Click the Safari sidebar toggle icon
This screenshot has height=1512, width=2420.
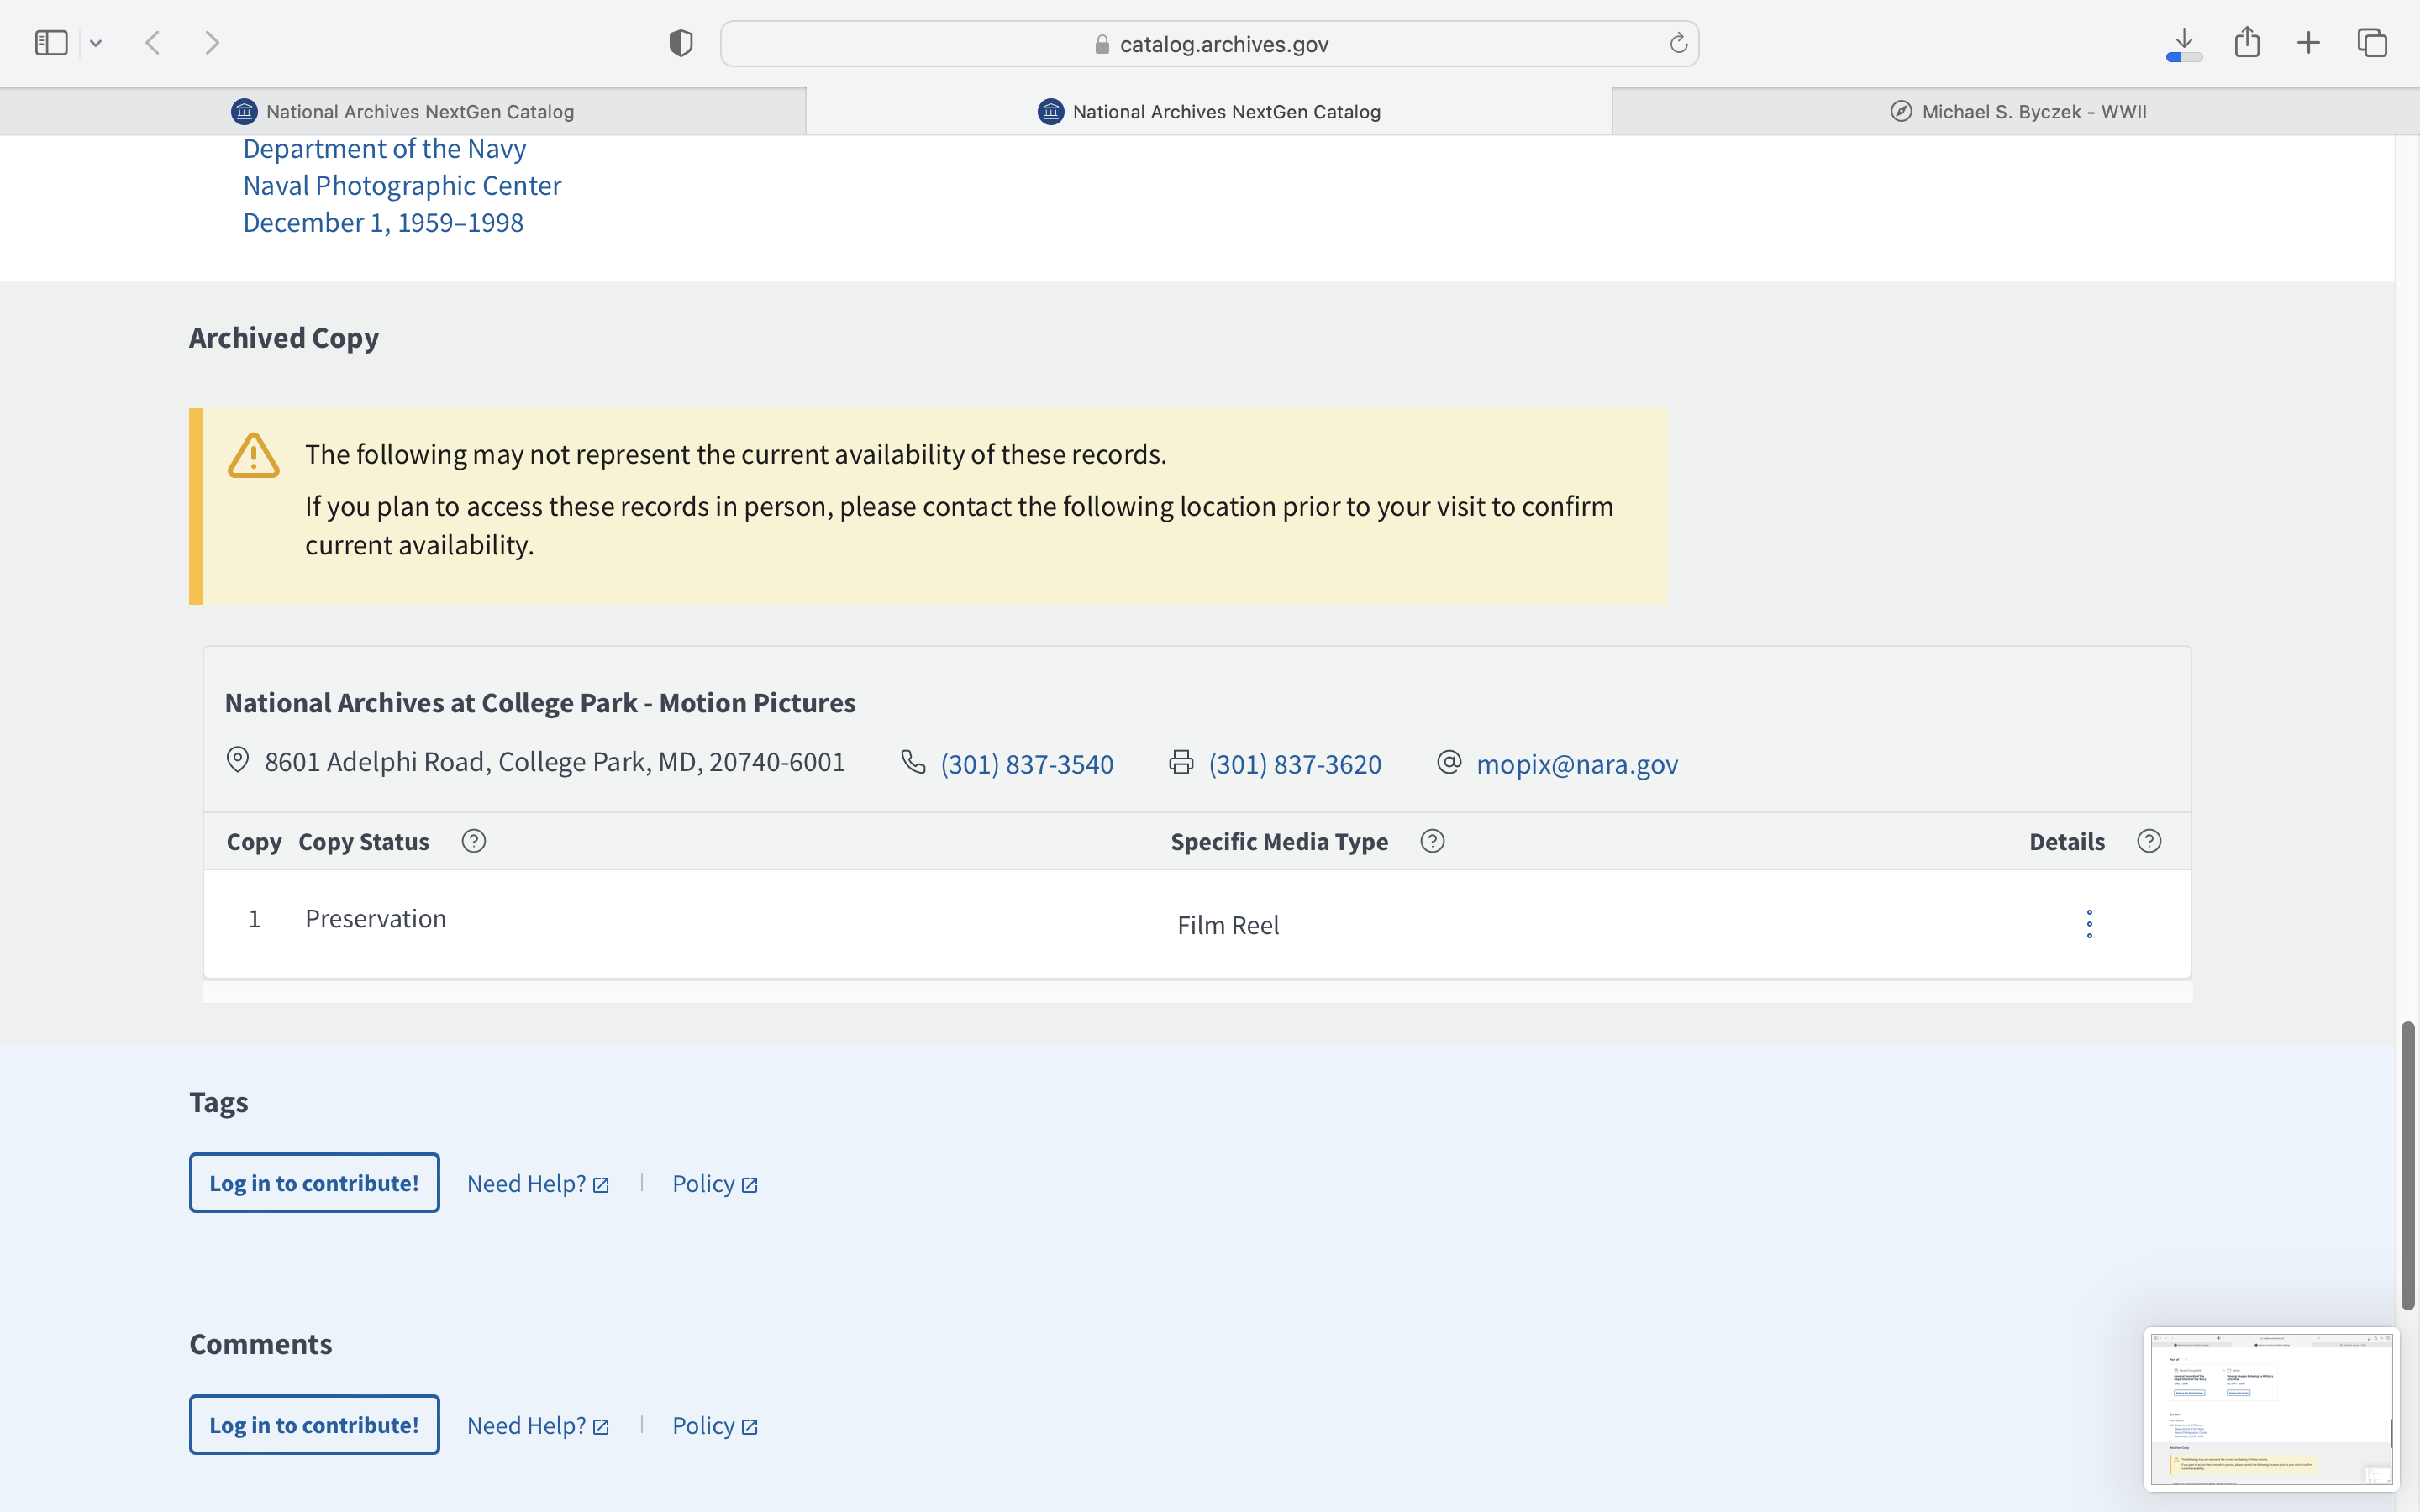[x=51, y=43]
